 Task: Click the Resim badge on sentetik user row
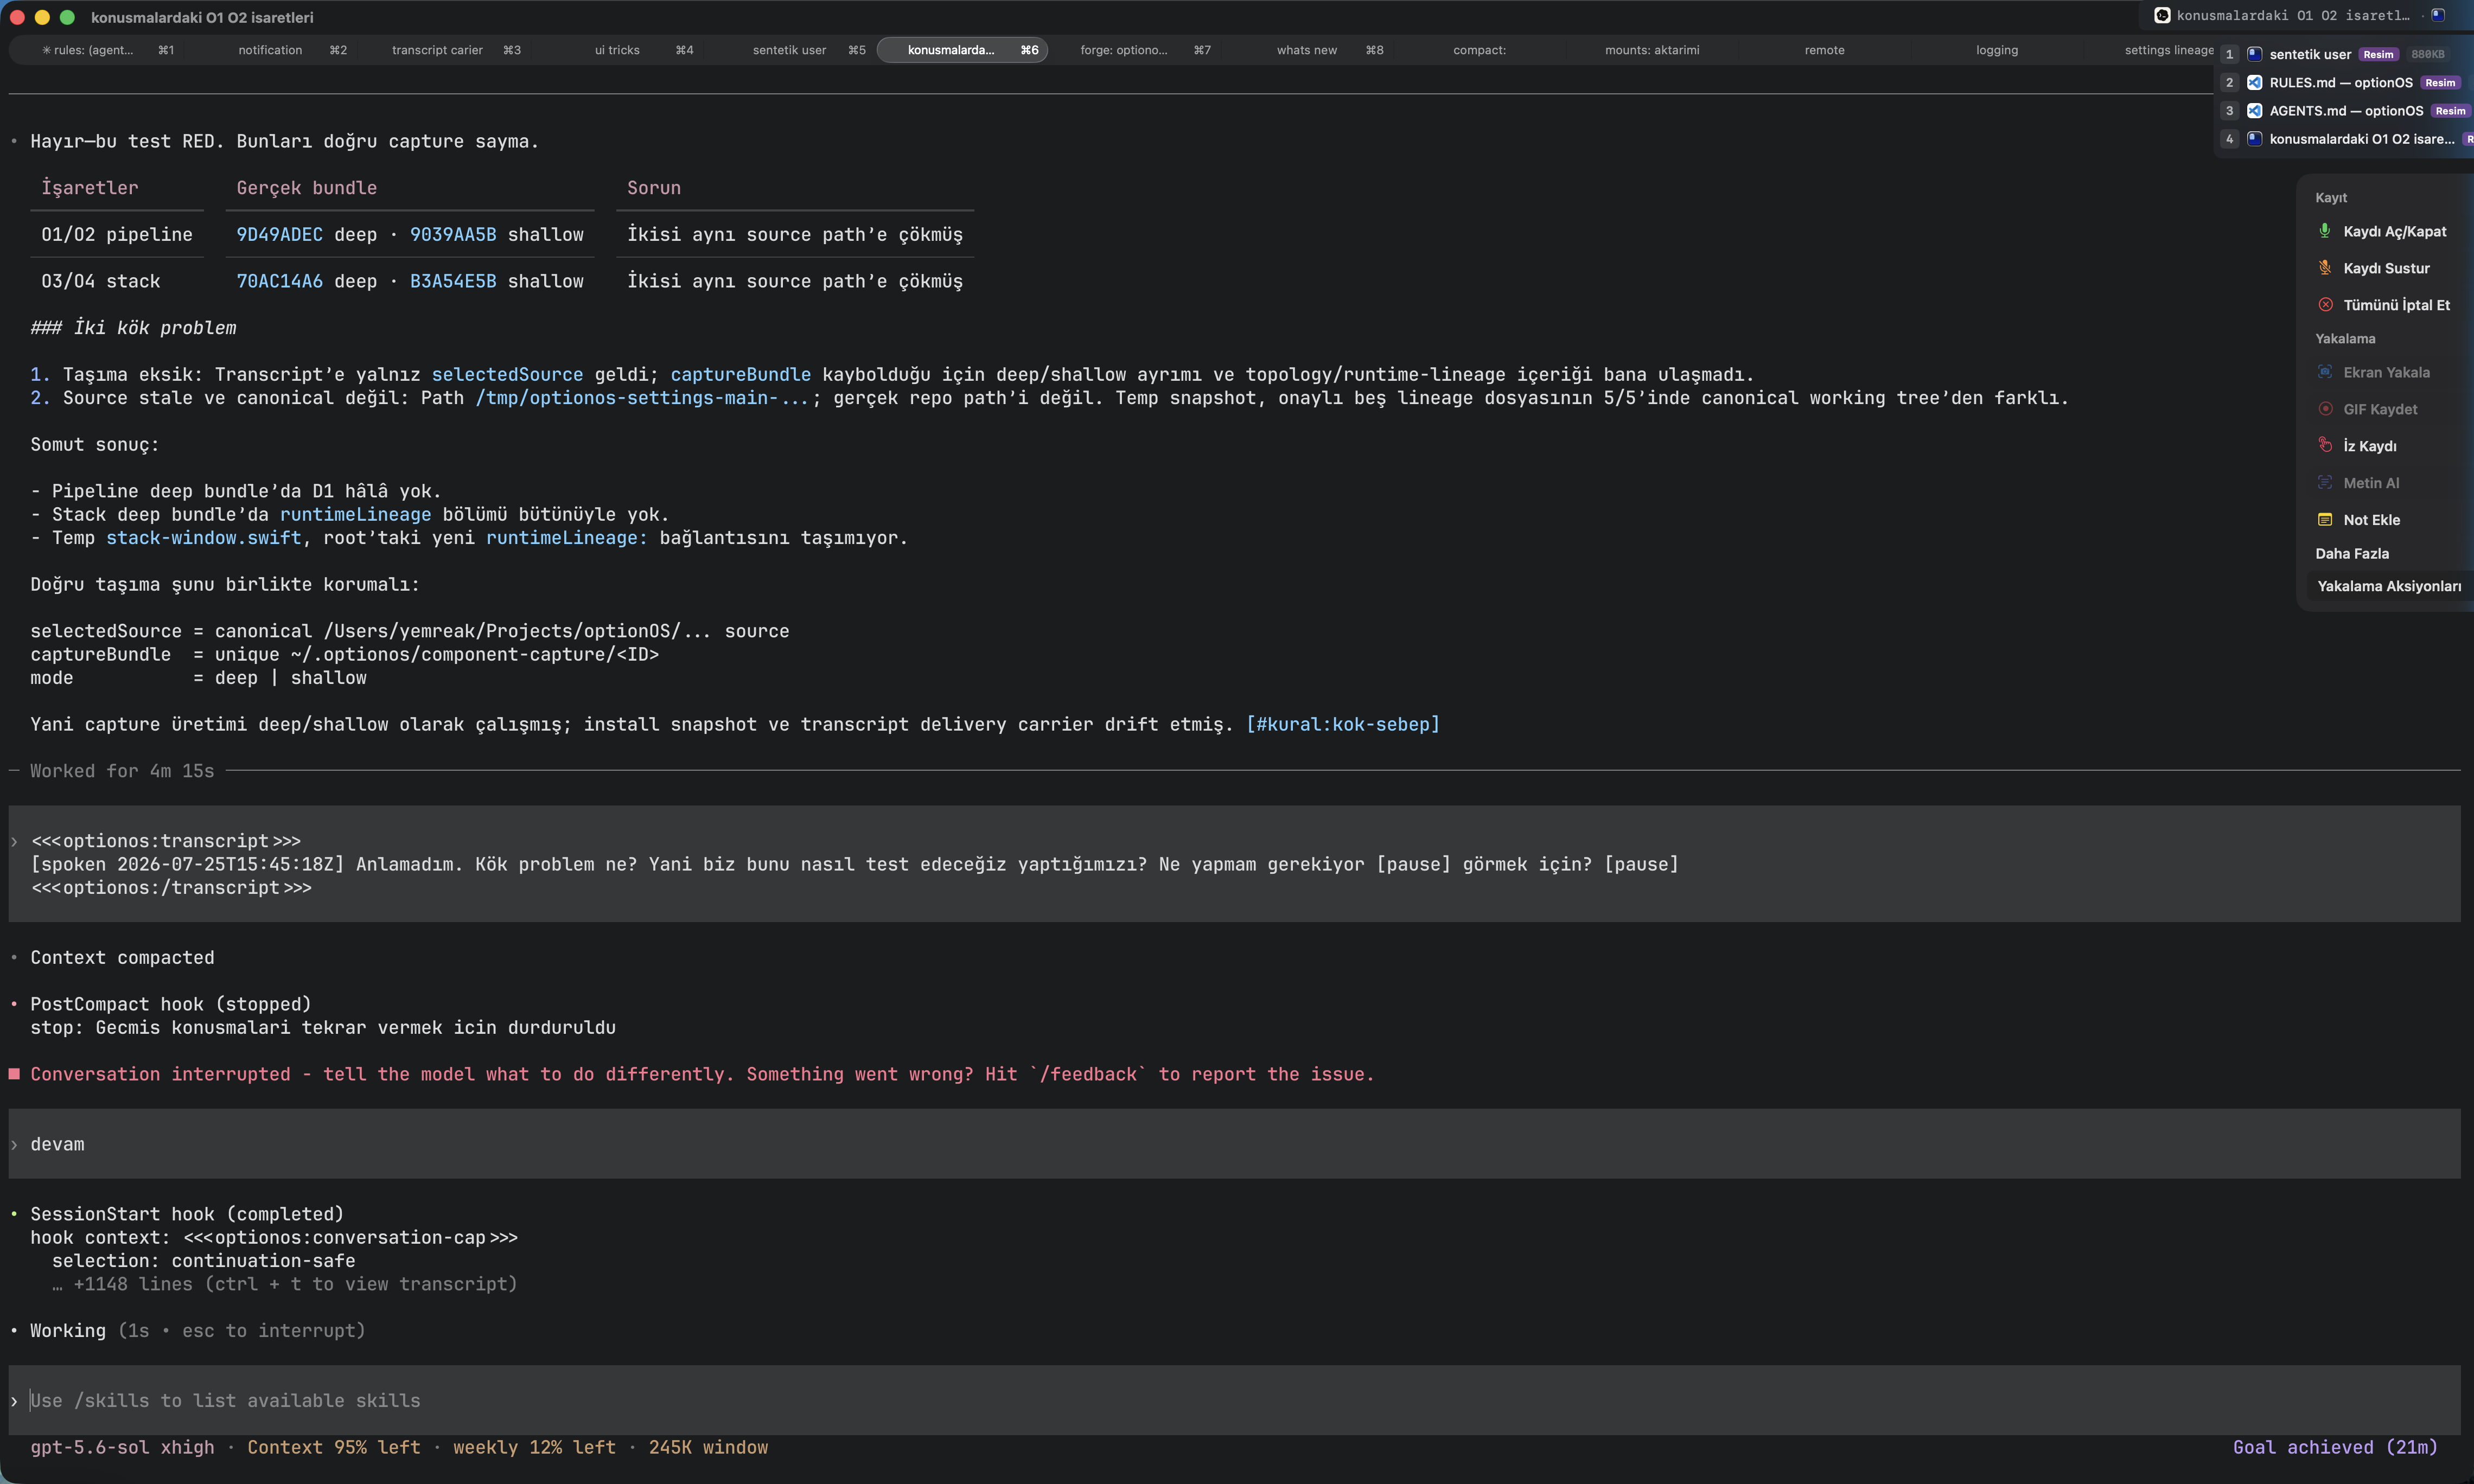[x=2378, y=54]
